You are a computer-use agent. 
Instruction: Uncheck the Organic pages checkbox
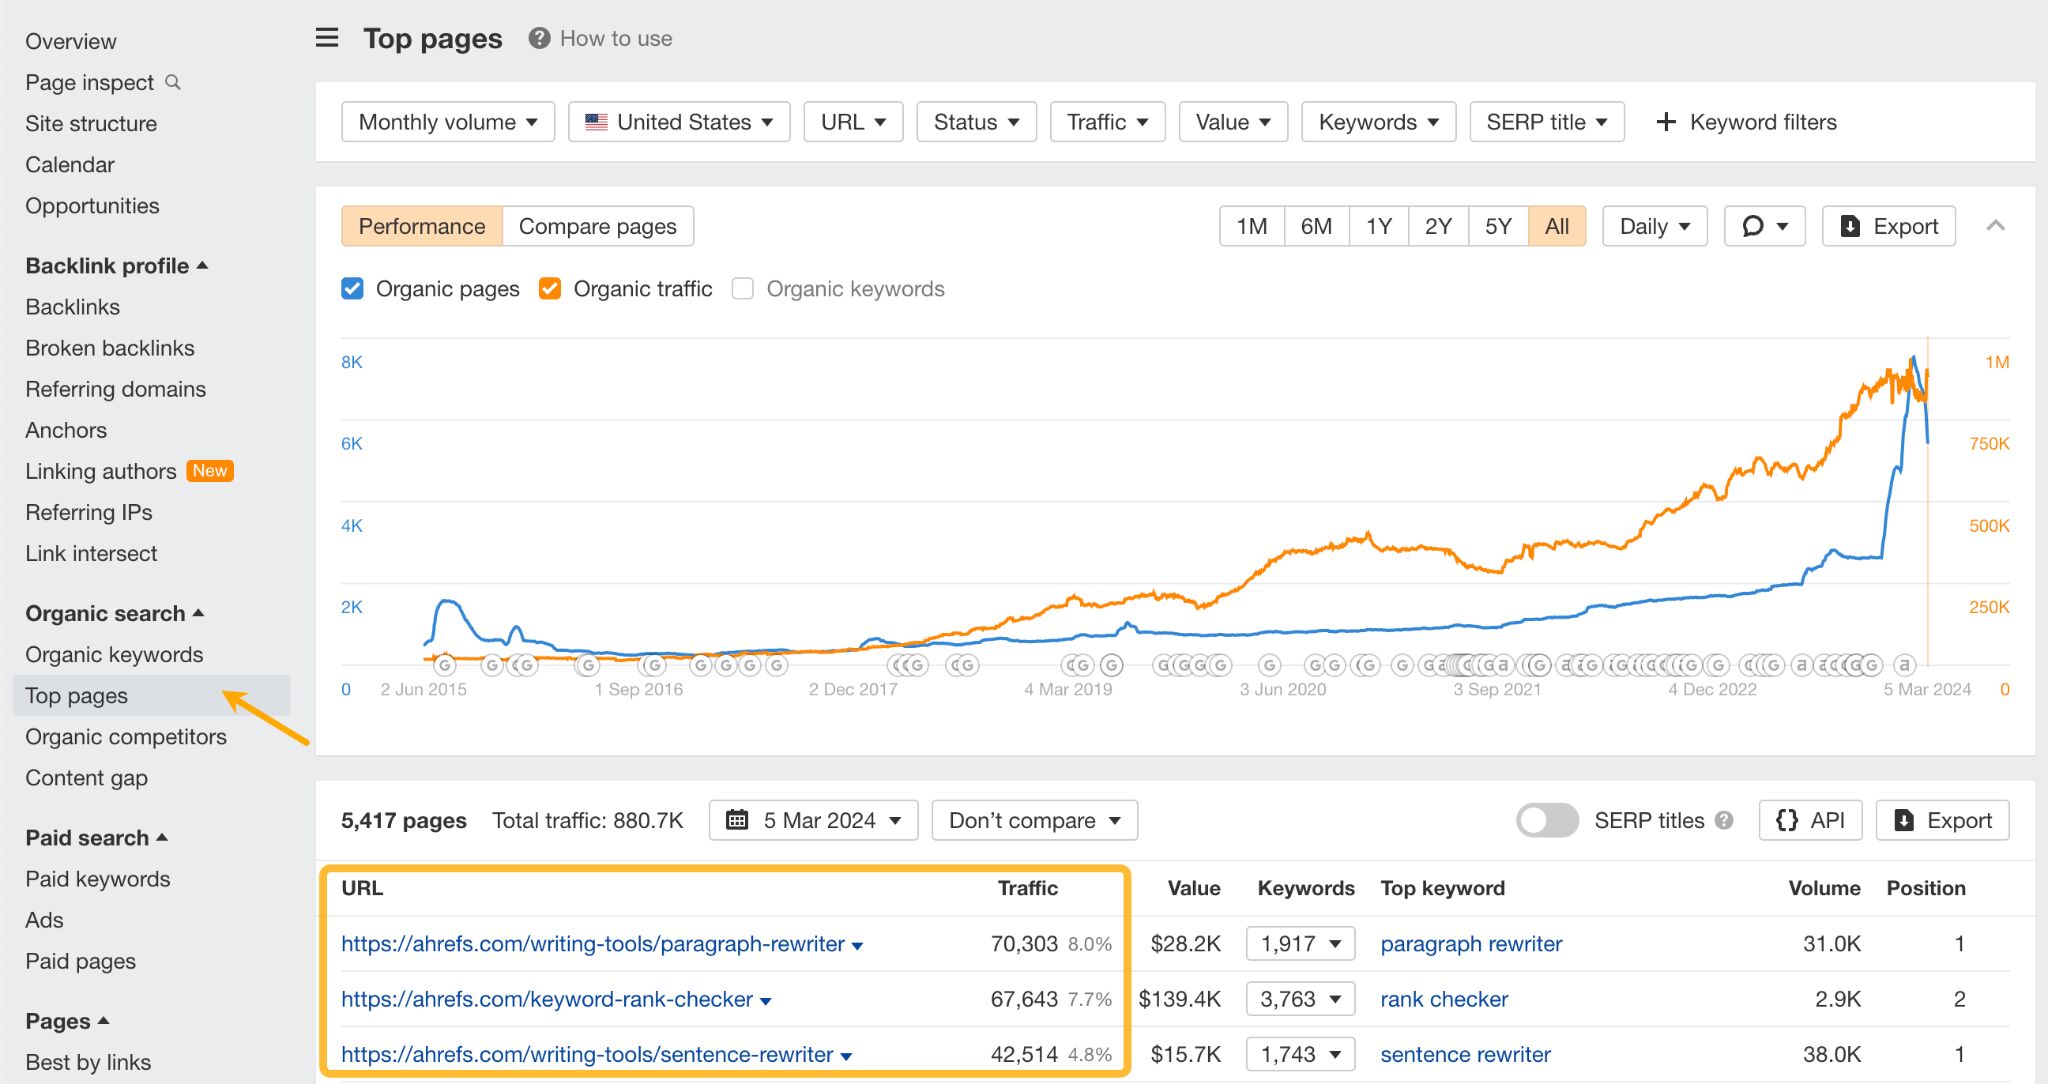(x=352, y=288)
